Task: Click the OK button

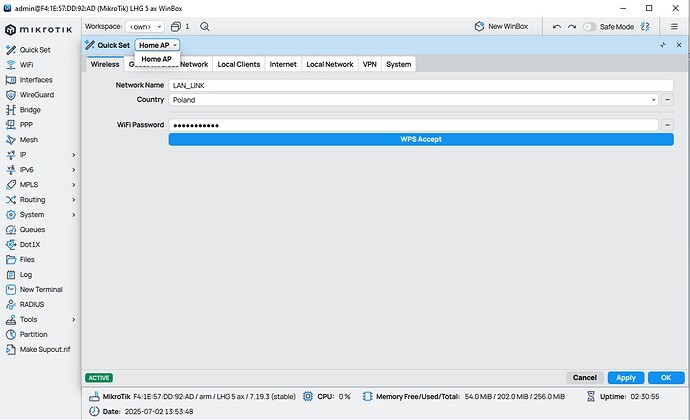Action: click(x=666, y=377)
